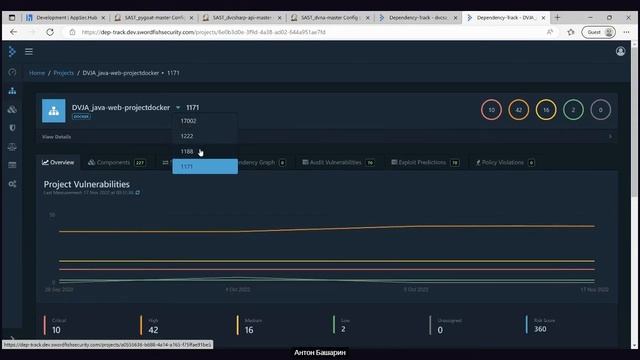Open the tab actions menu icon

click(12, 18)
